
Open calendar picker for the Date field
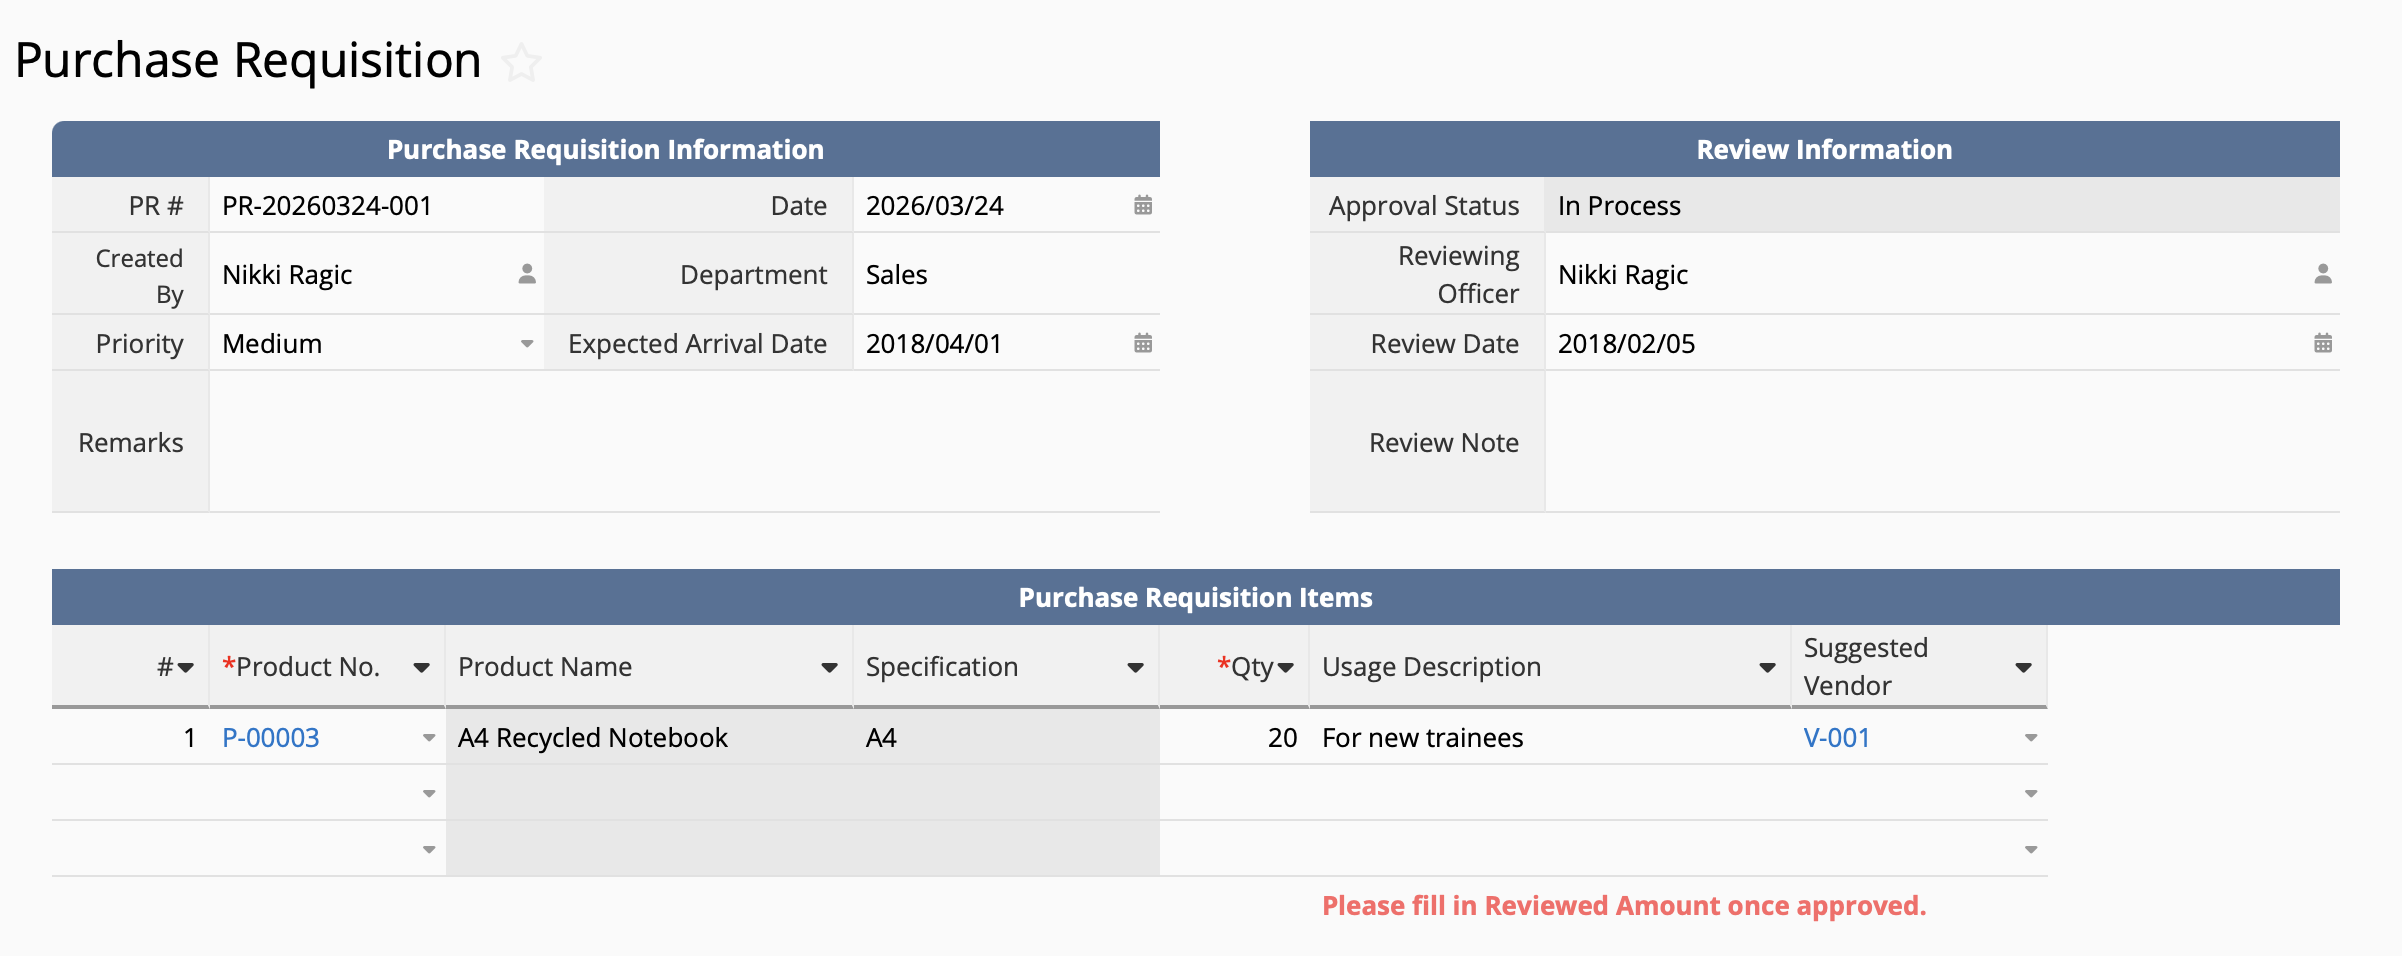pos(1143,206)
